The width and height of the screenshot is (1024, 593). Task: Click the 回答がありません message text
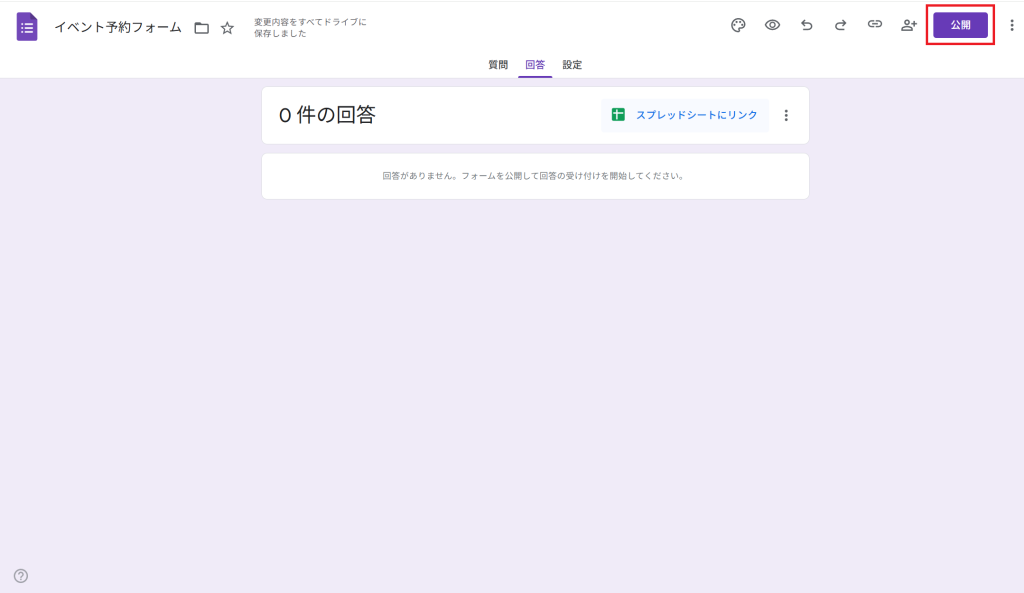click(534, 176)
